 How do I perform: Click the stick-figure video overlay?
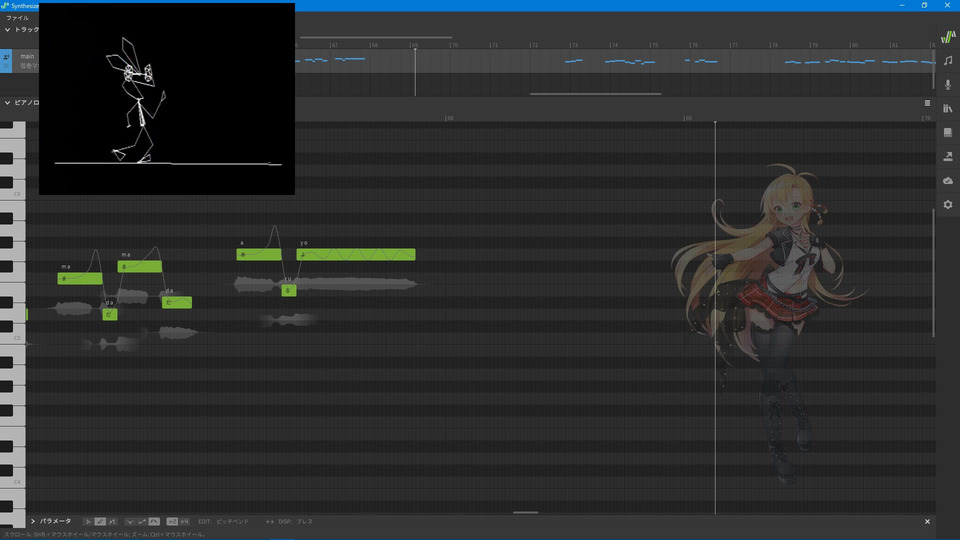pos(167,99)
